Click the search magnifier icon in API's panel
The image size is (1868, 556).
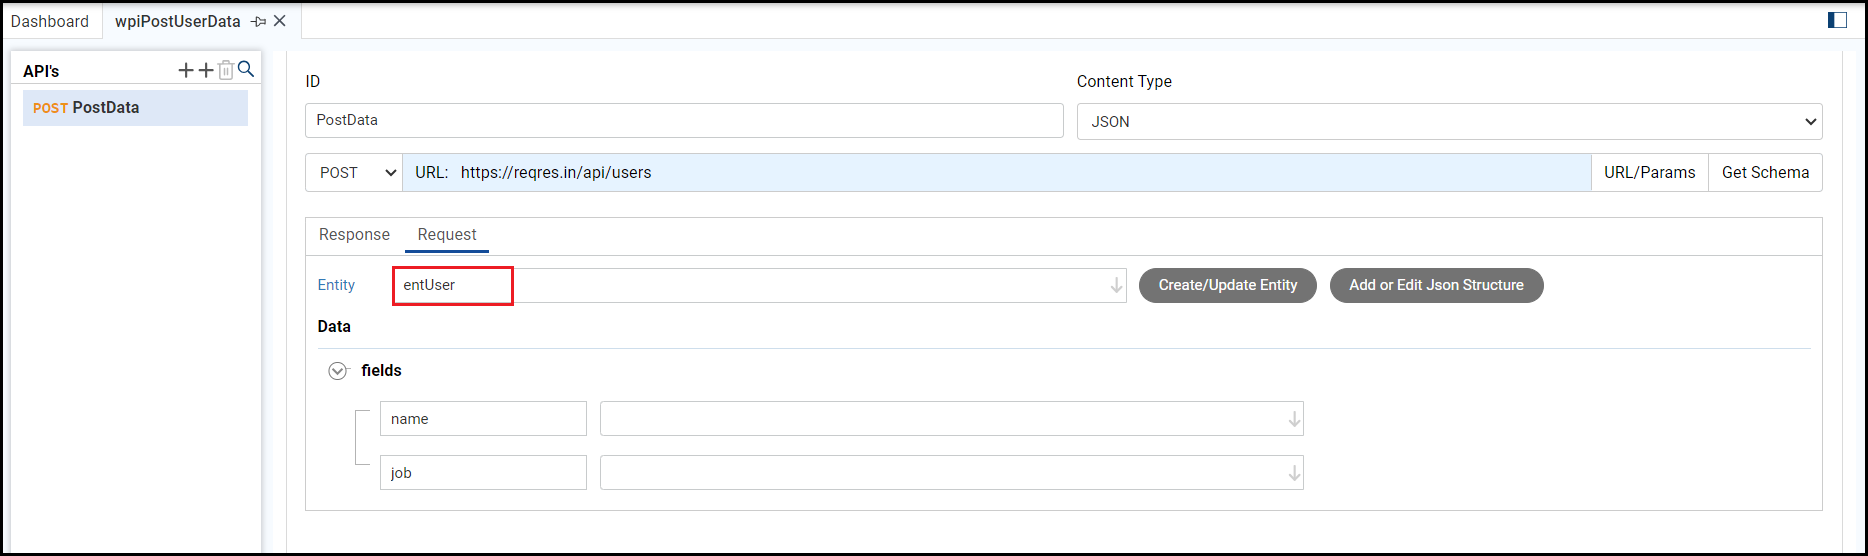(x=246, y=70)
